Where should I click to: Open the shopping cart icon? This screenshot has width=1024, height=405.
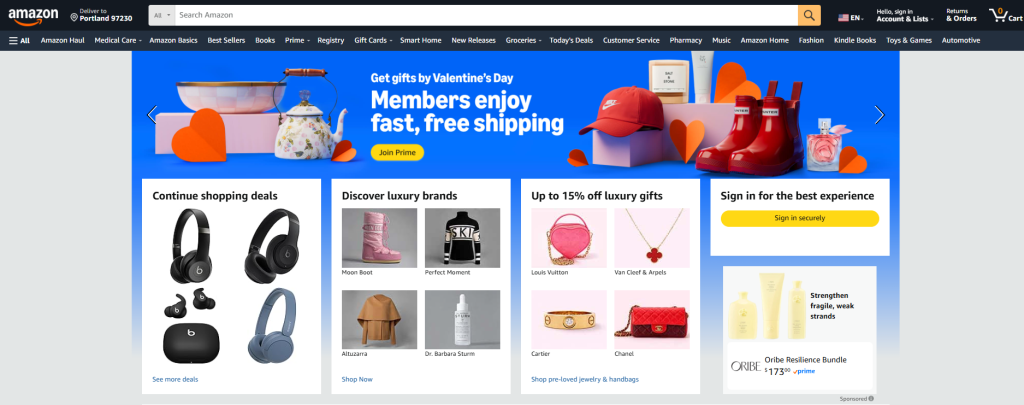point(1005,15)
